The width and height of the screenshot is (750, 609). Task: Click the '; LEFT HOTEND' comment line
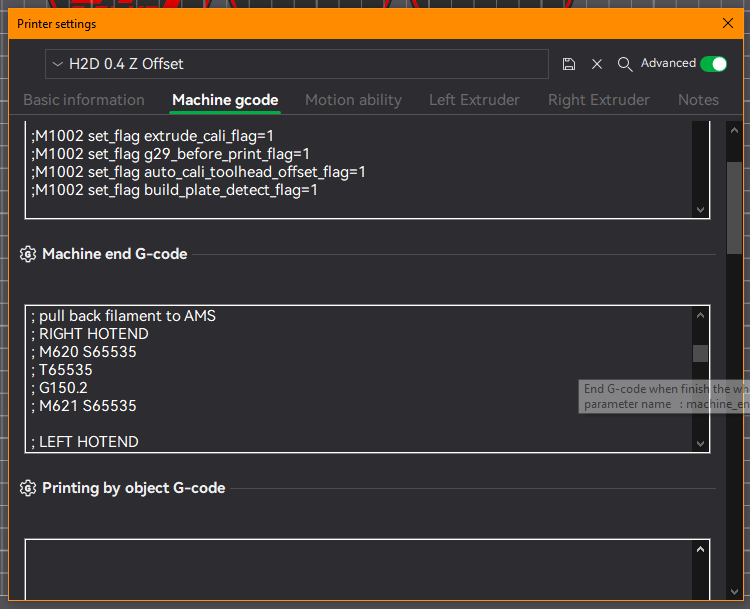85,442
